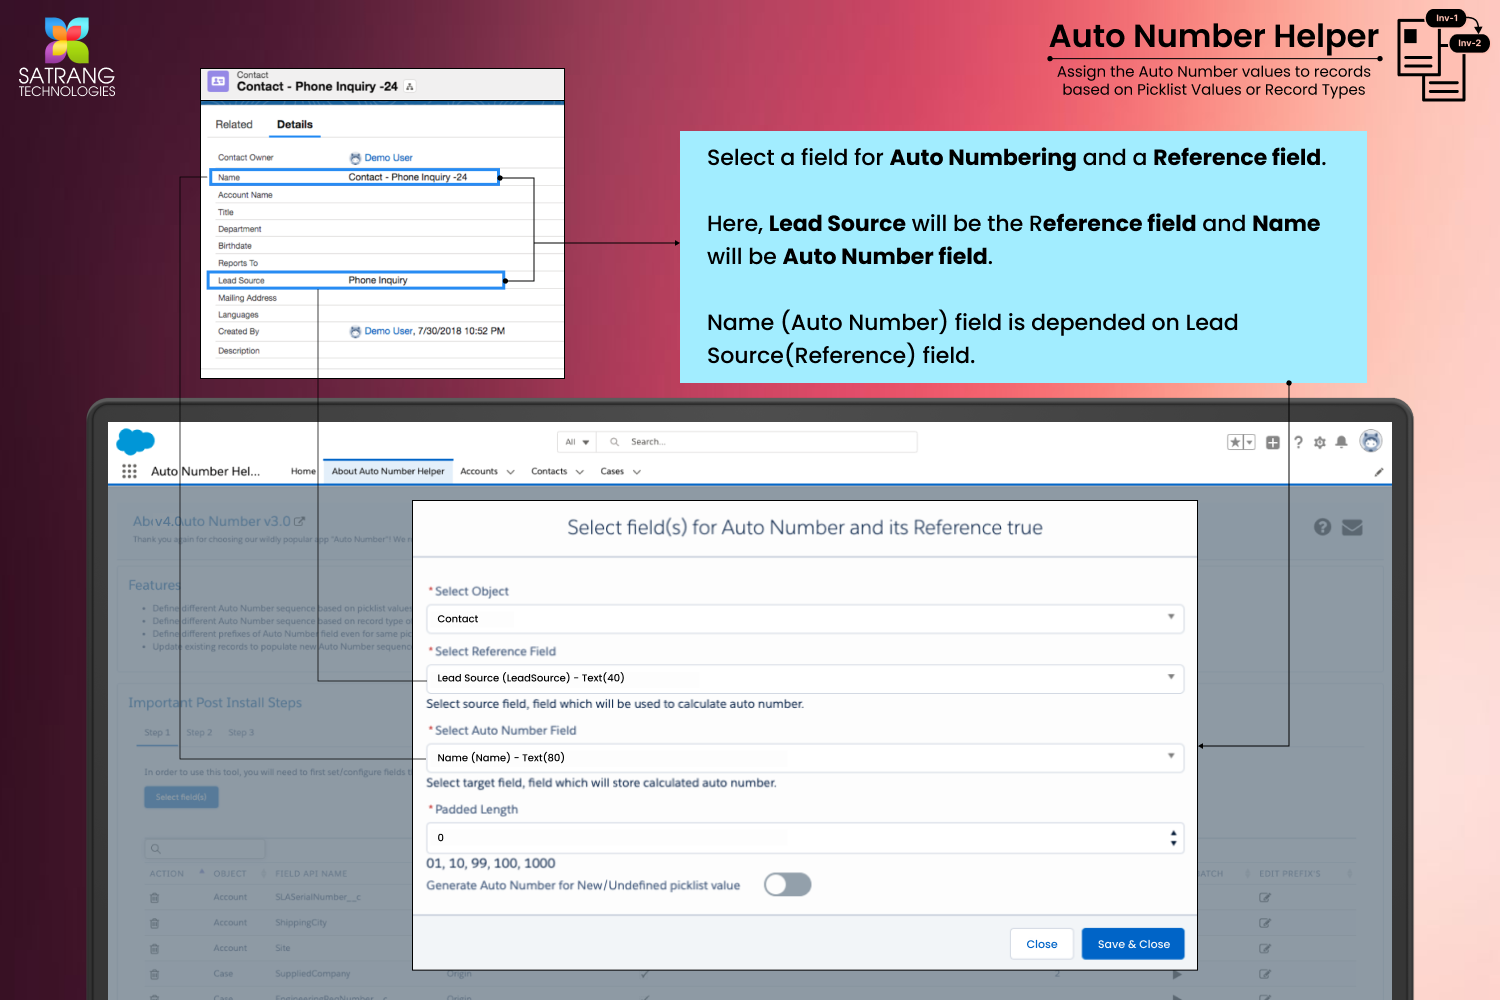Select the Step 1 tab
The height and width of the screenshot is (1000, 1500).
pyautogui.click(x=157, y=733)
